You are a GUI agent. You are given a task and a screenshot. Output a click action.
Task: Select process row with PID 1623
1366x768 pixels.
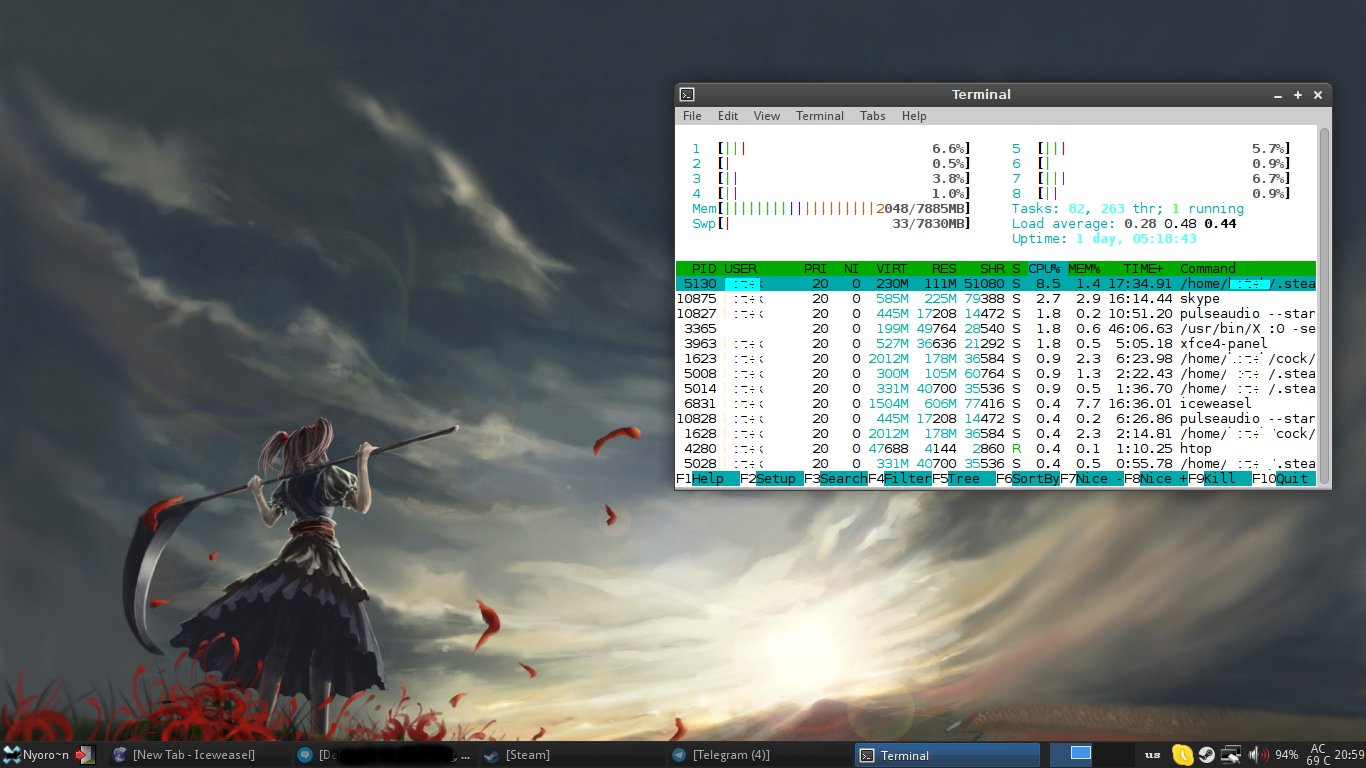click(996, 359)
